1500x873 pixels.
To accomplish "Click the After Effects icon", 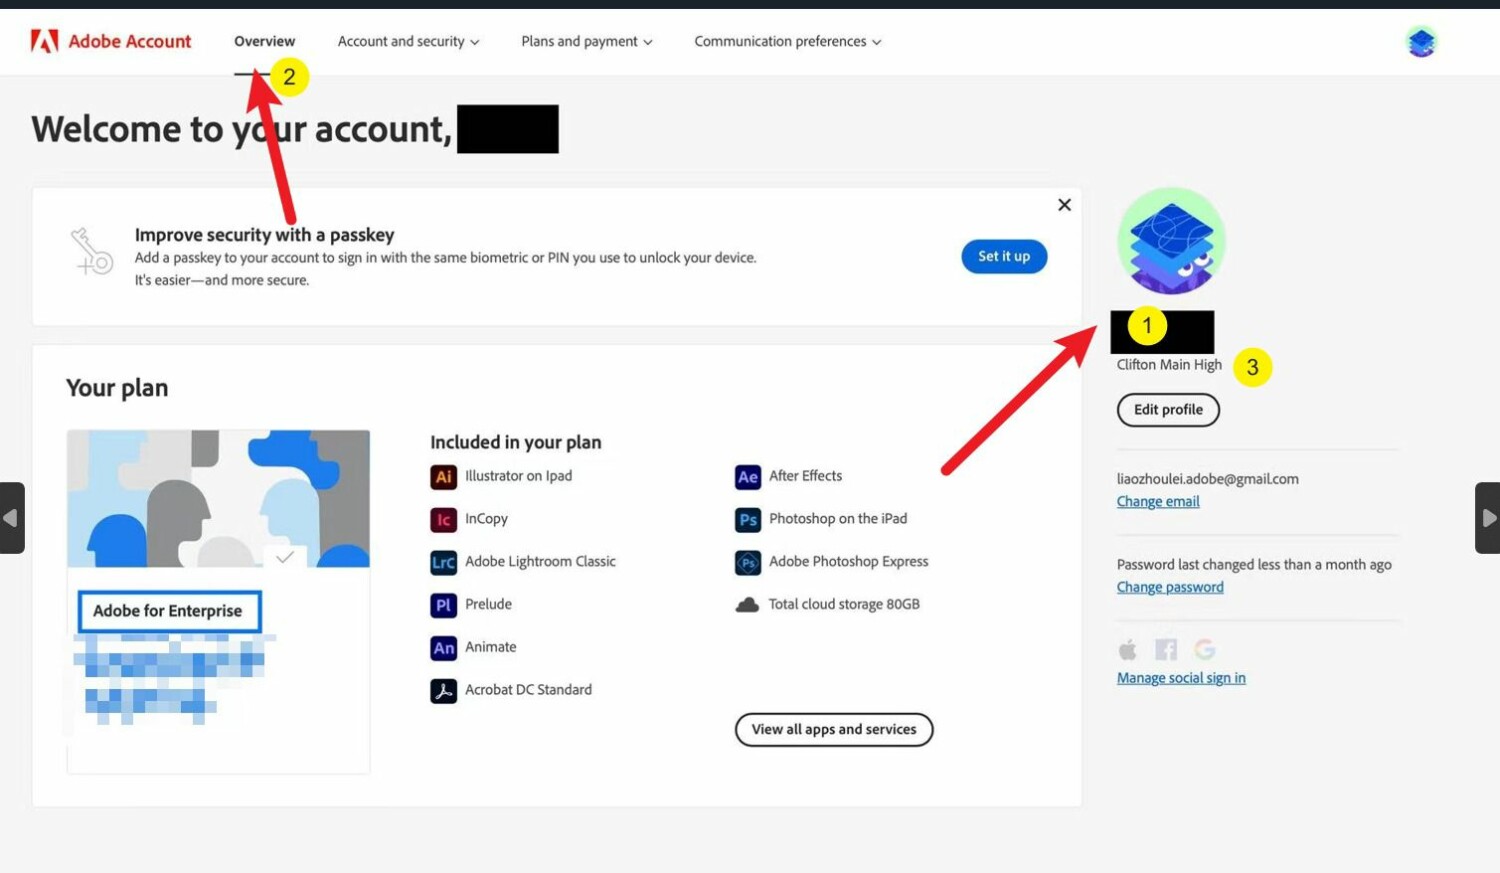I will (747, 477).
